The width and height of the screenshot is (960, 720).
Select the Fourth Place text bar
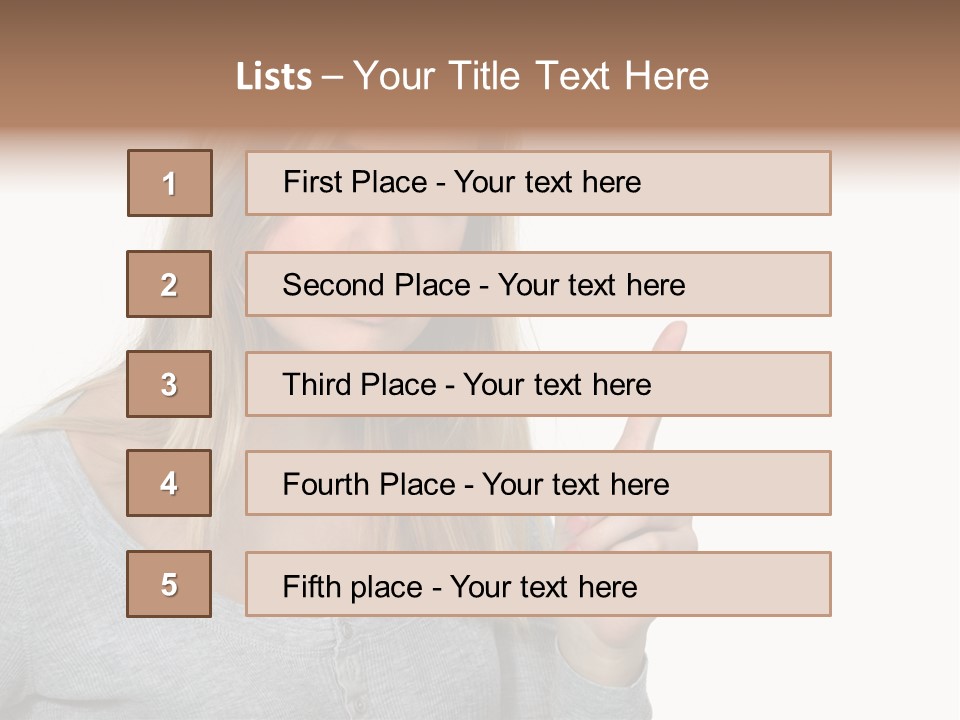tap(538, 483)
